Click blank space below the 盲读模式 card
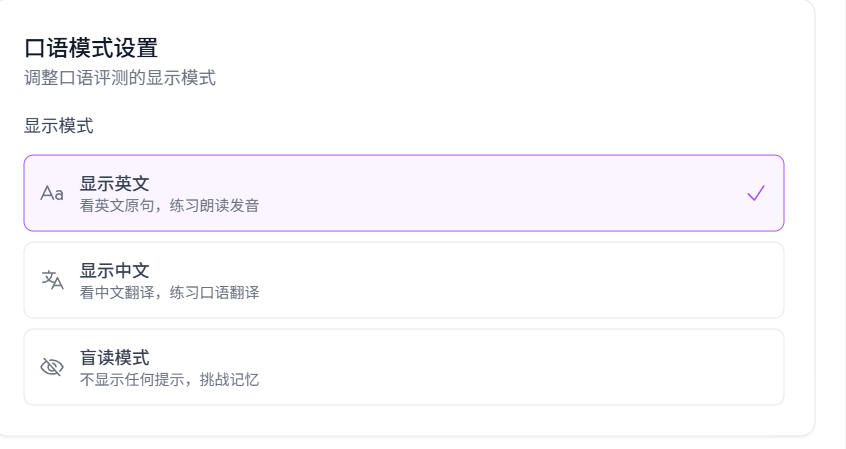This screenshot has width=846, height=449. click(x=400, y=420)
